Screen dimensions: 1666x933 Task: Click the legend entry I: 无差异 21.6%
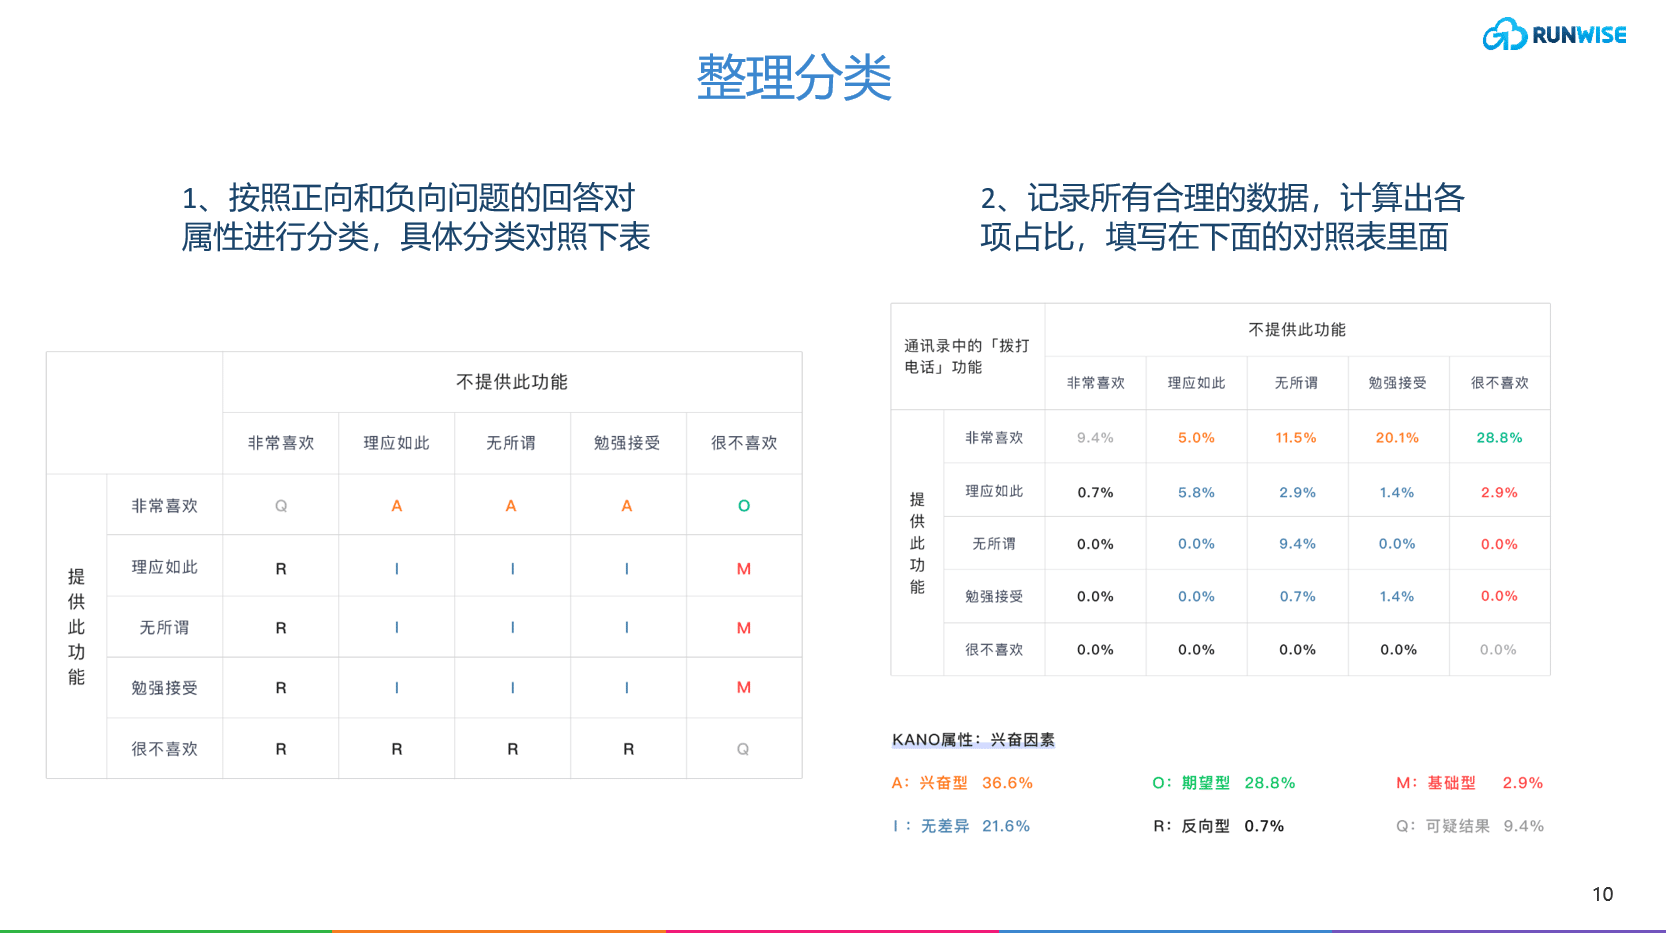pyautogui.click(x=961, y=826)
